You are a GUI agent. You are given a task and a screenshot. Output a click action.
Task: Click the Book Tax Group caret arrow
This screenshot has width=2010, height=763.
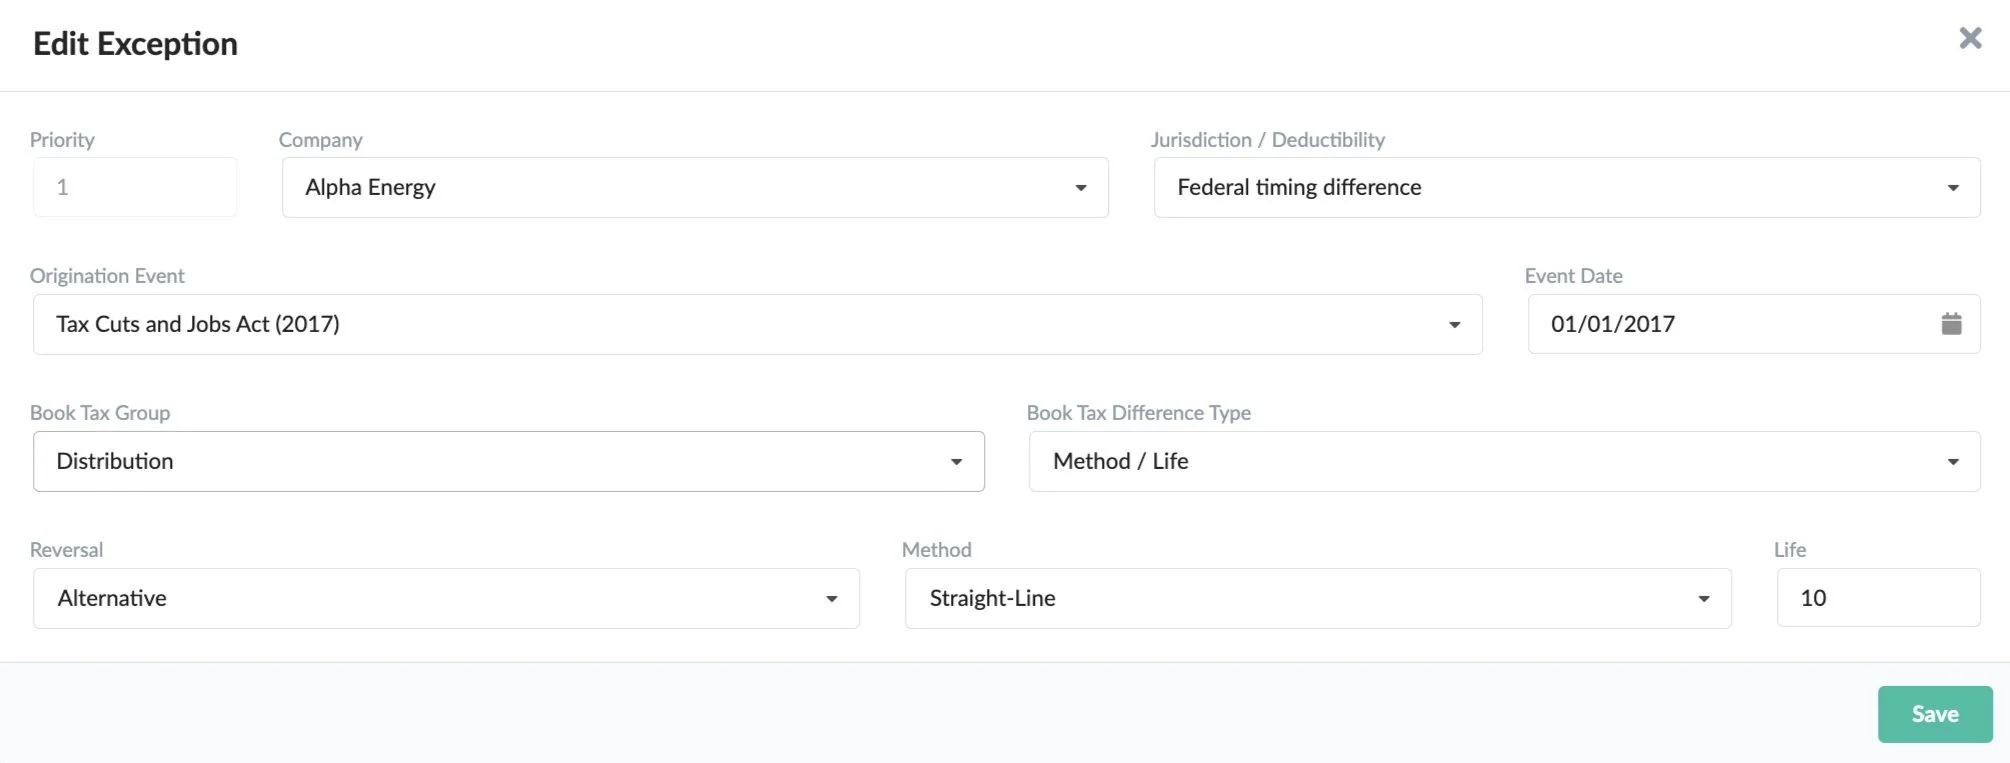(x=956, y=462)
